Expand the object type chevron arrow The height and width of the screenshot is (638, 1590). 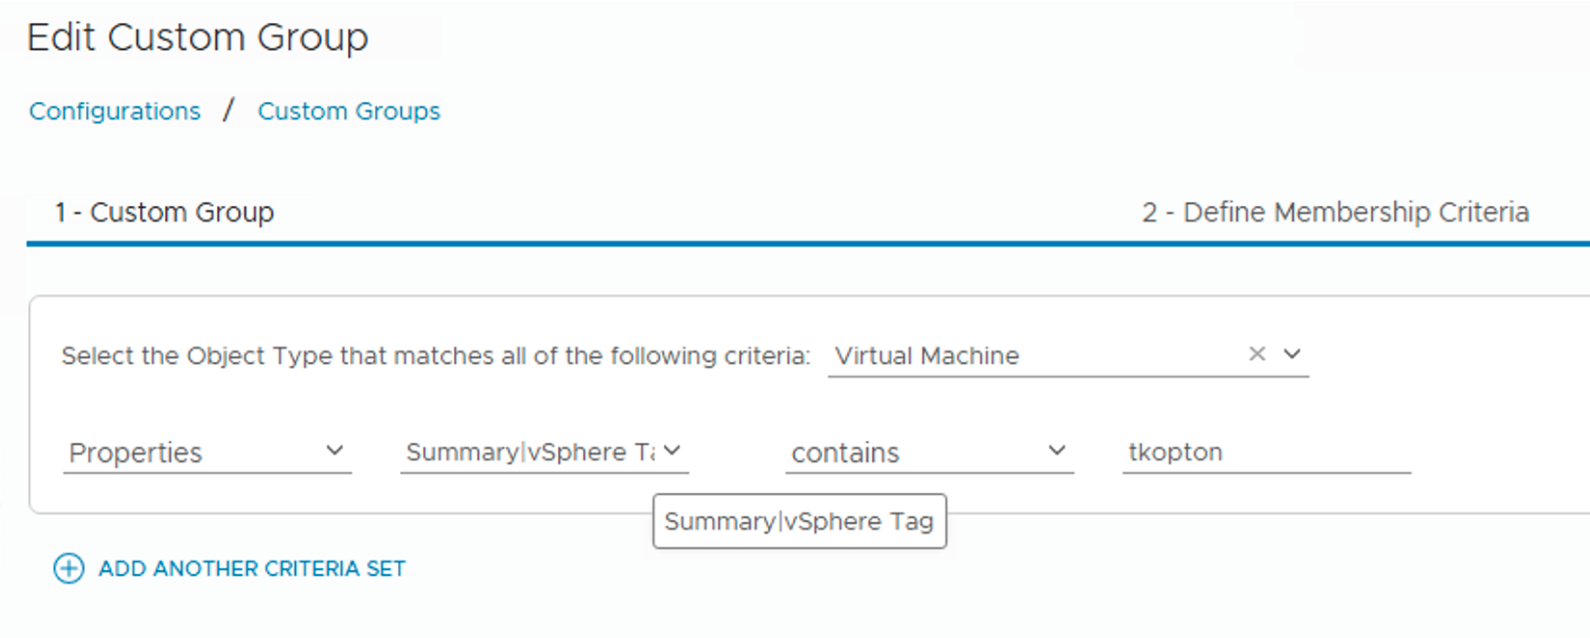[1292, 354]
